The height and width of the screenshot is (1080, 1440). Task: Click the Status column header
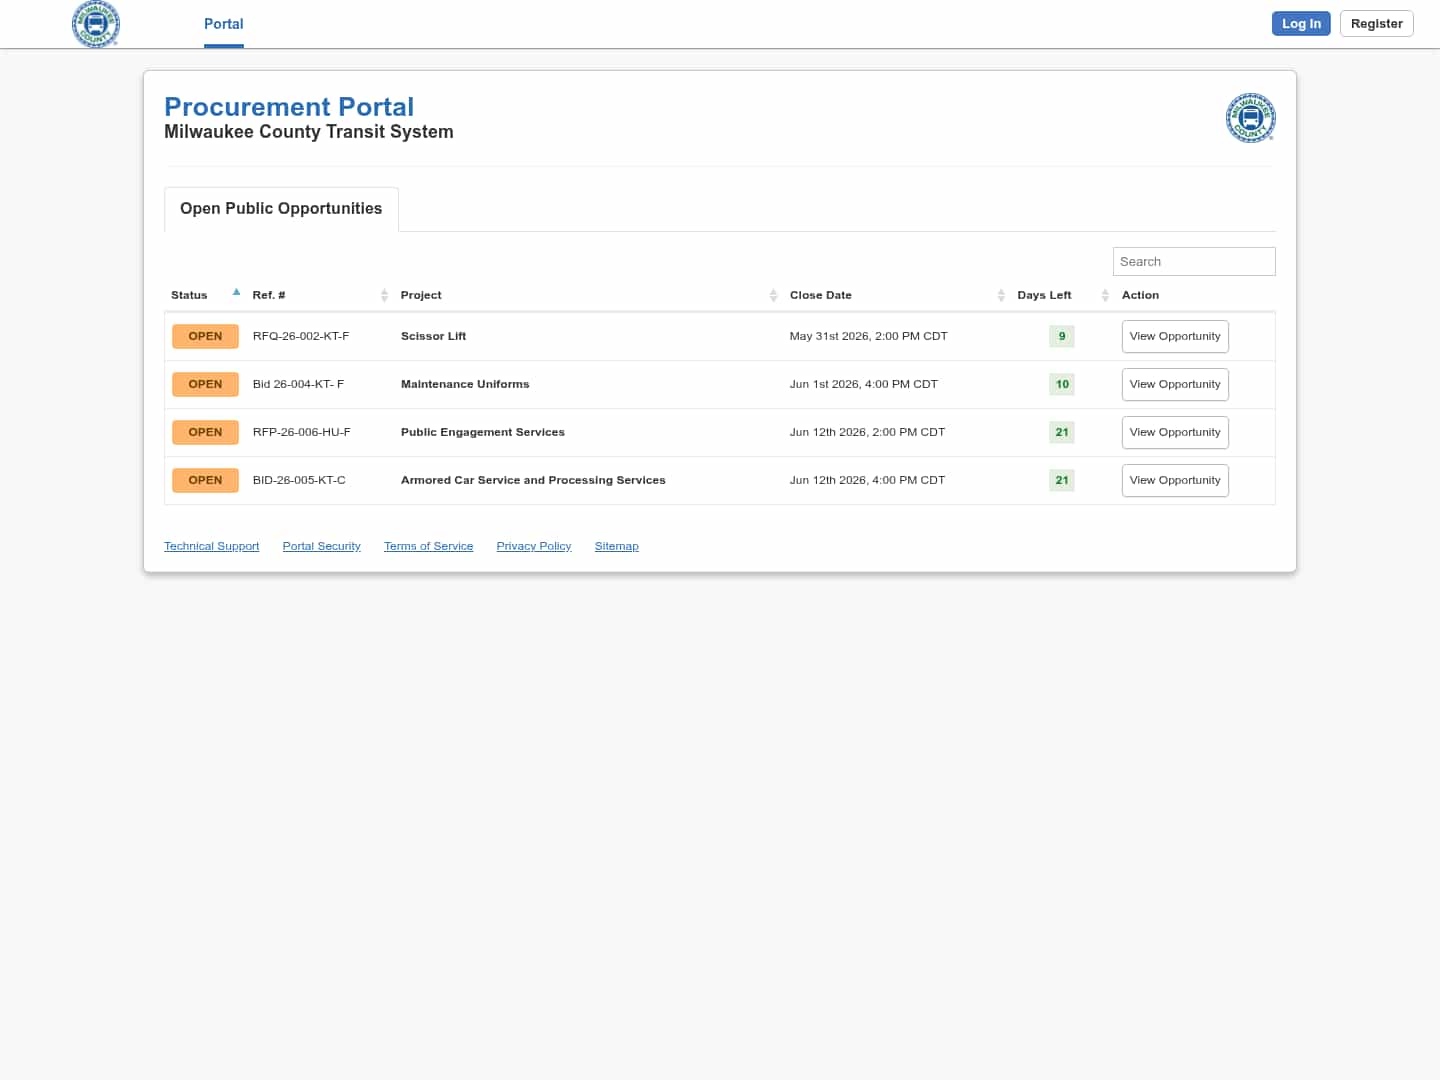pos(189,295)
